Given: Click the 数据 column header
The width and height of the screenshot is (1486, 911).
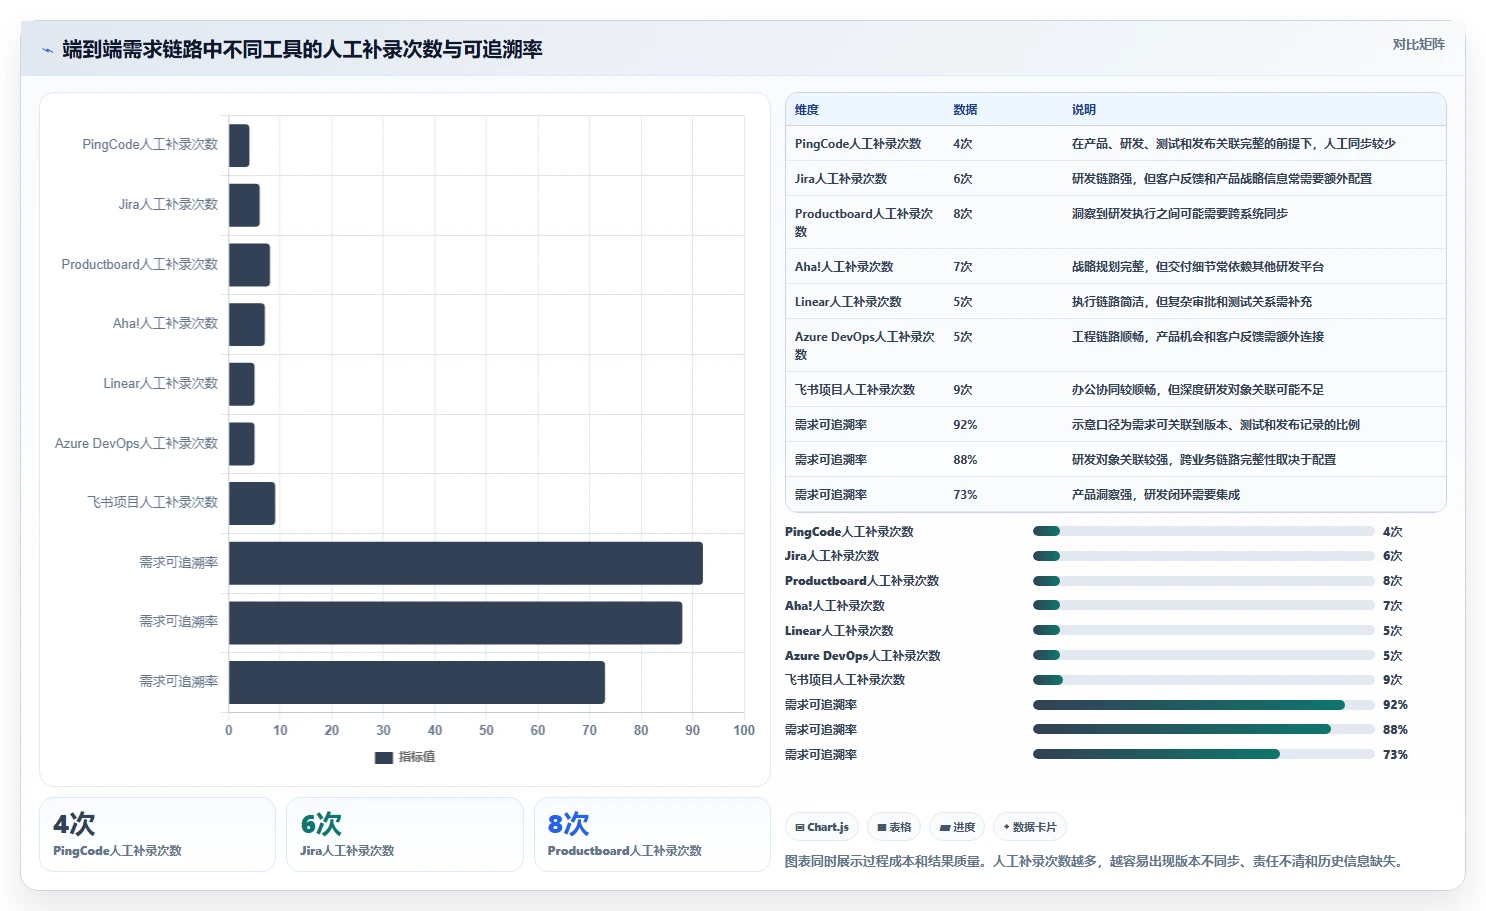Looking at the screenshot, I should (965, 110).
